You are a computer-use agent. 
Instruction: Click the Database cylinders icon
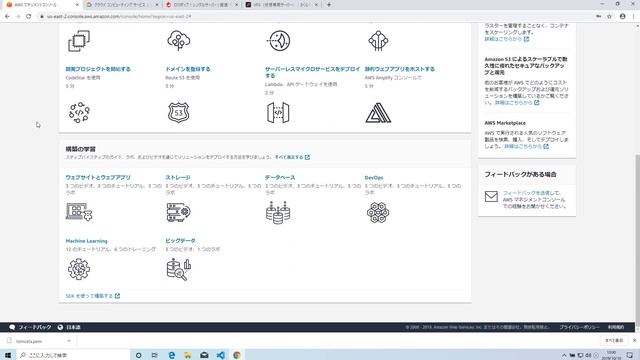point(278,213)
